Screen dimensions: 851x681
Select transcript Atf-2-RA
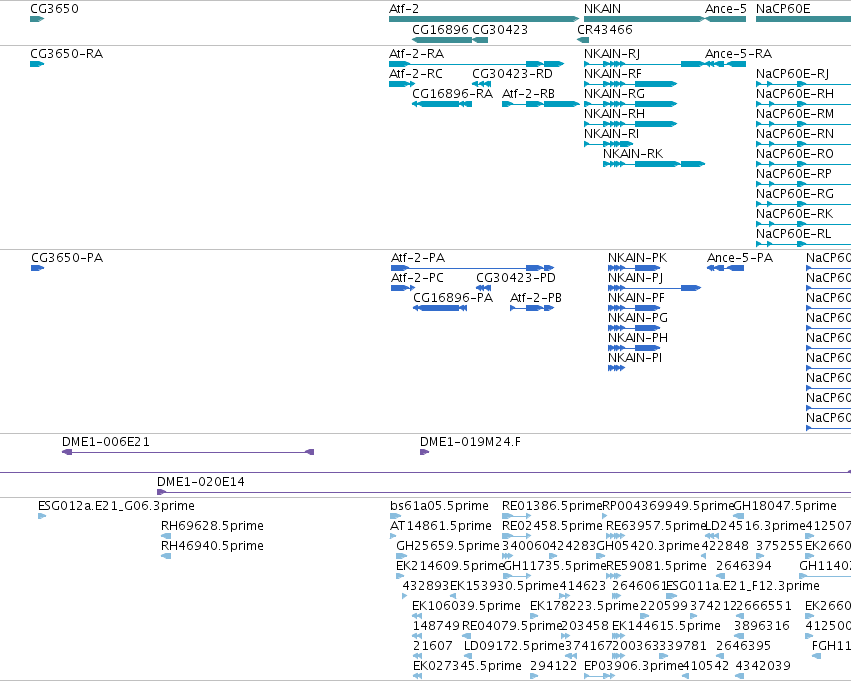(416, 53)
